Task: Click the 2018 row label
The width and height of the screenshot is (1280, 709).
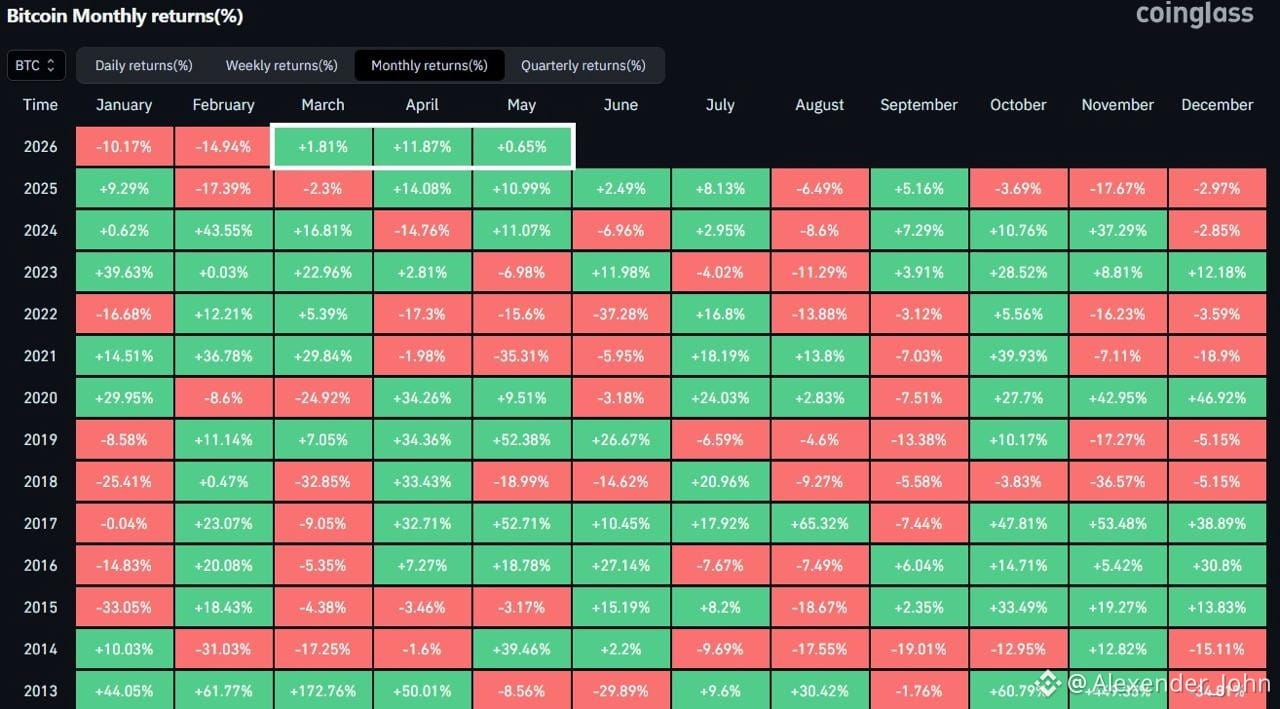Action: tap(40, 482)
